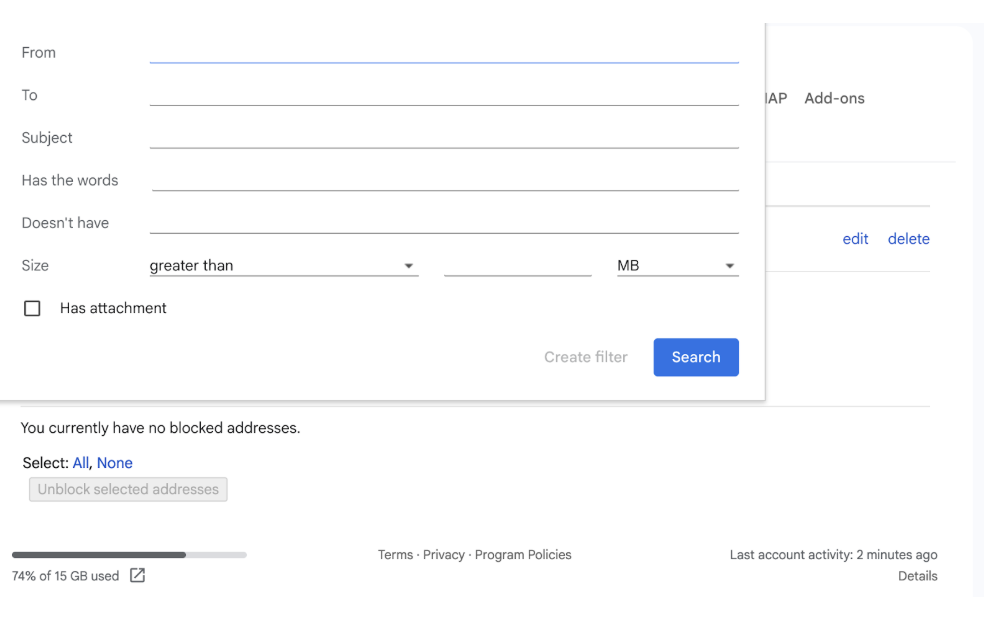Click the size number input field

point(517,266)
